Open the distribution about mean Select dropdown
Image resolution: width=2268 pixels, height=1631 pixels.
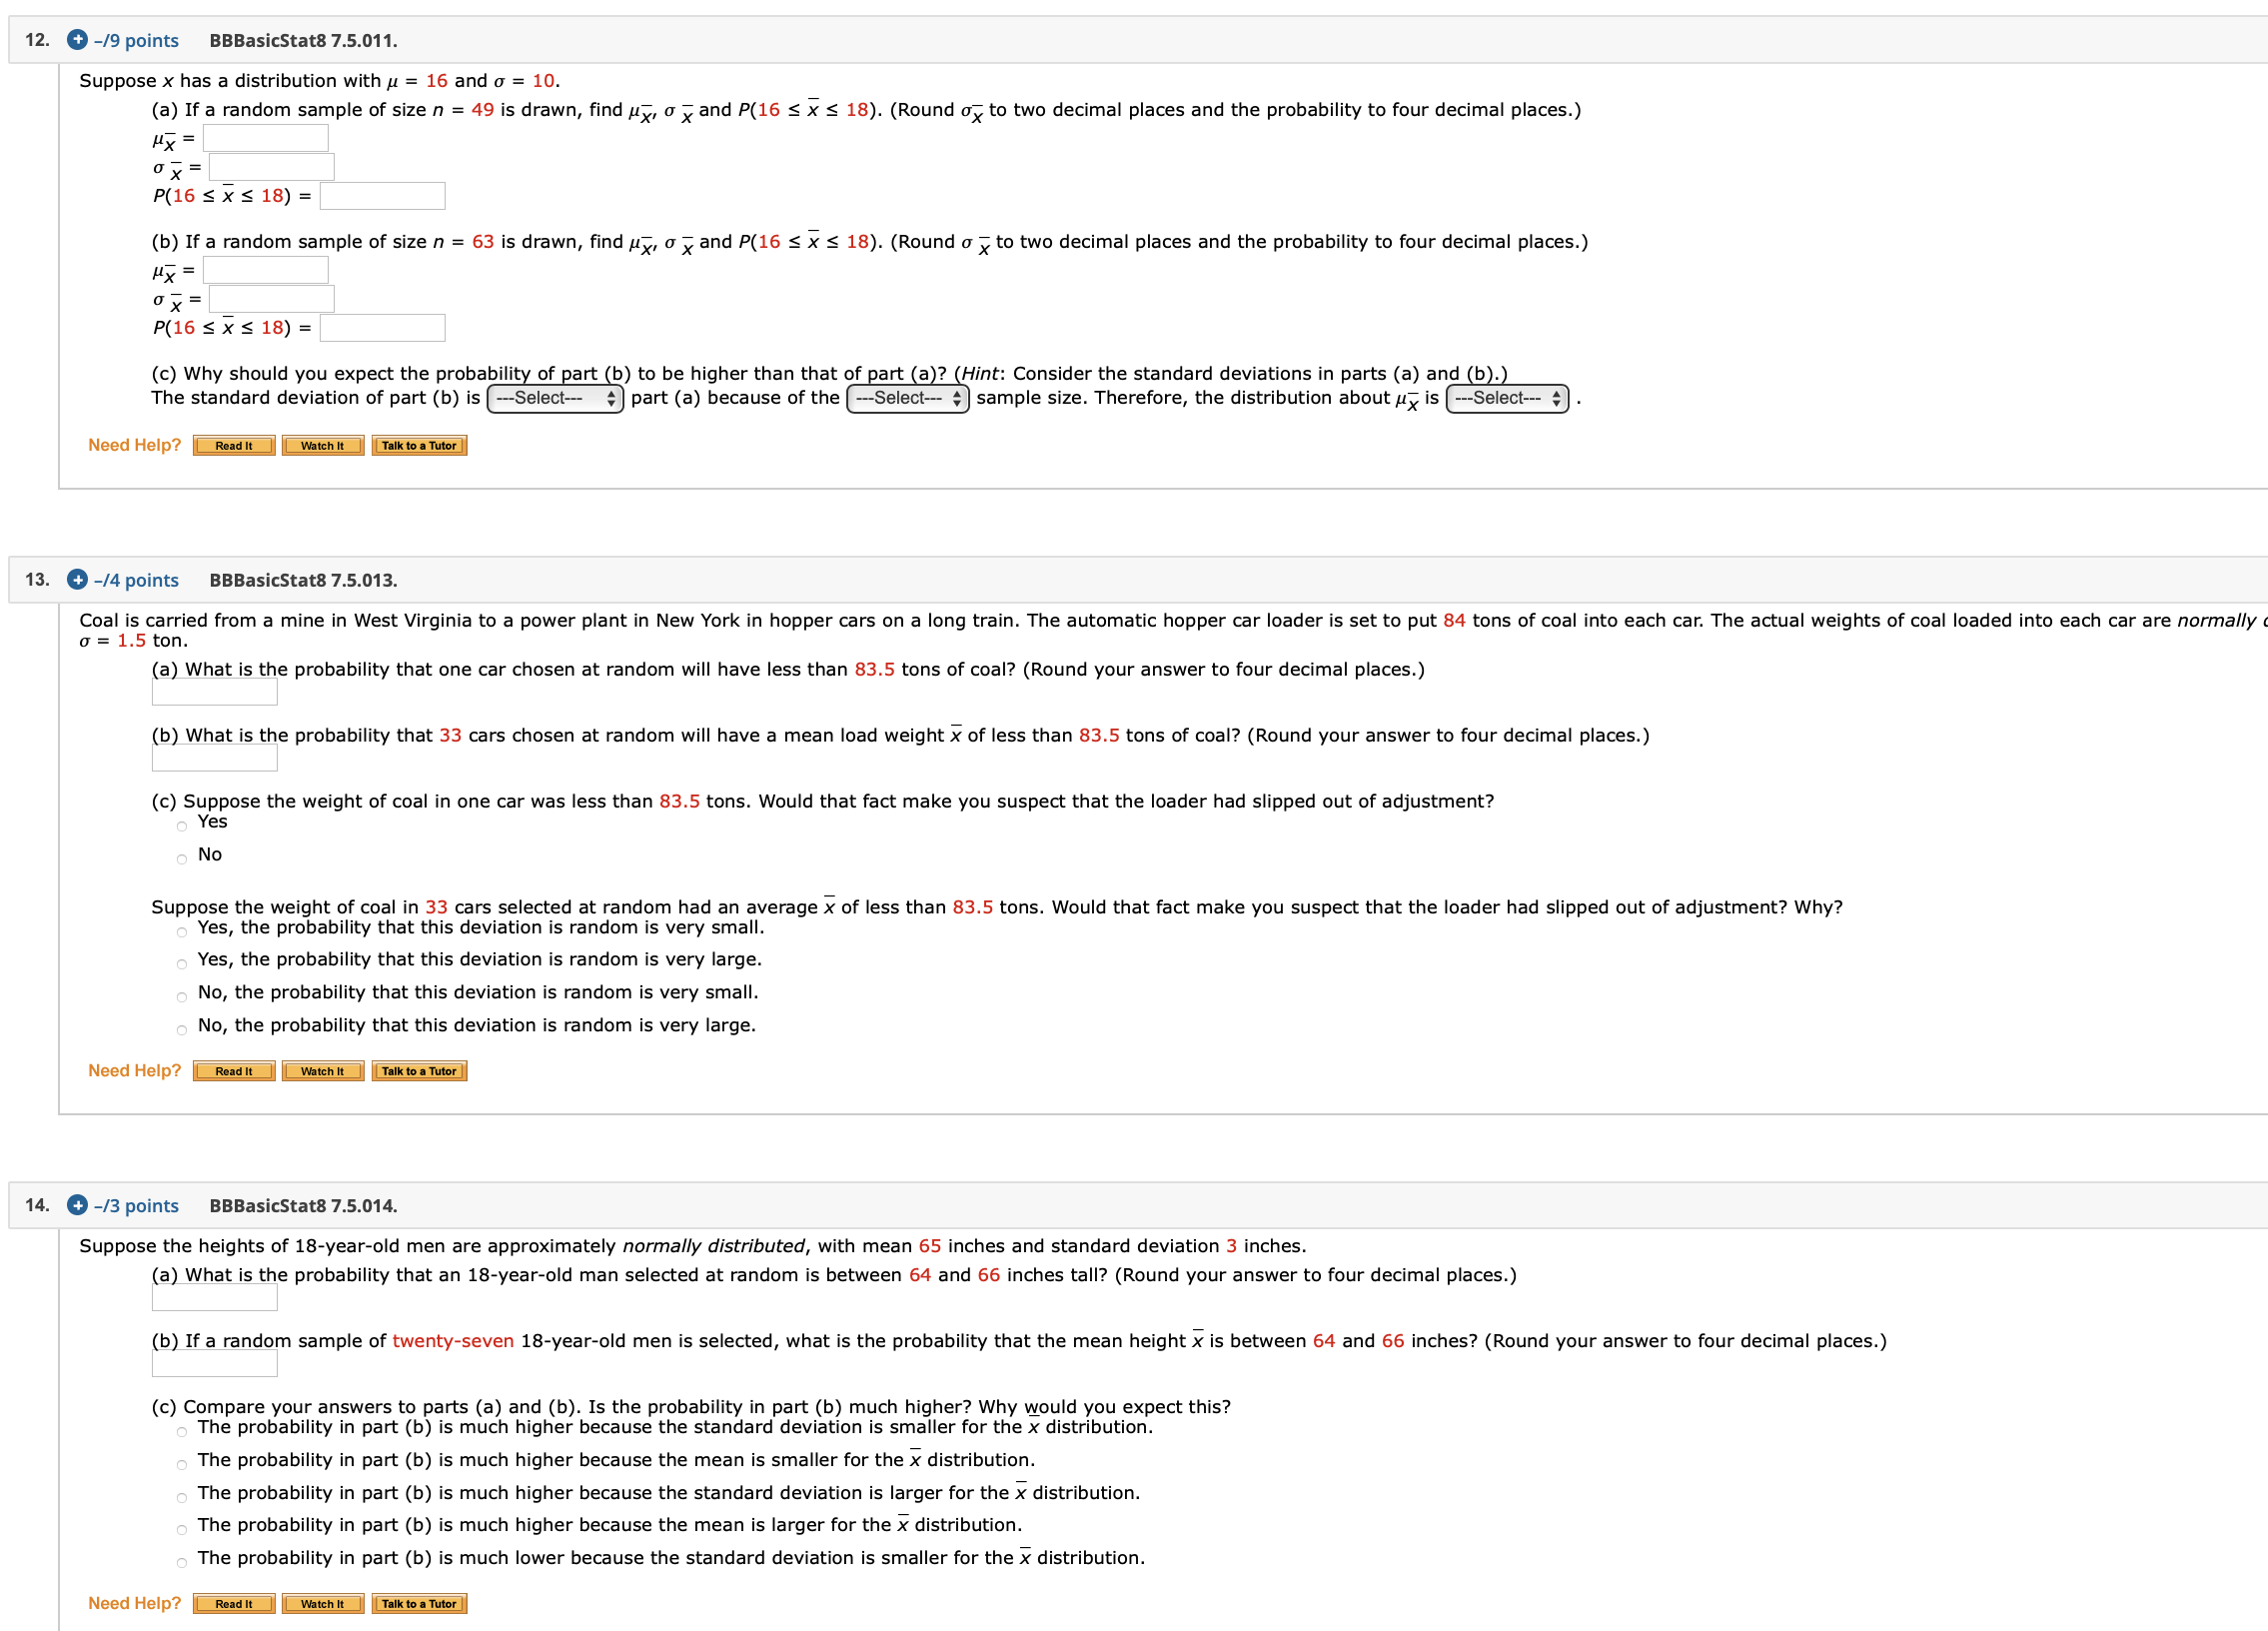1506,398
